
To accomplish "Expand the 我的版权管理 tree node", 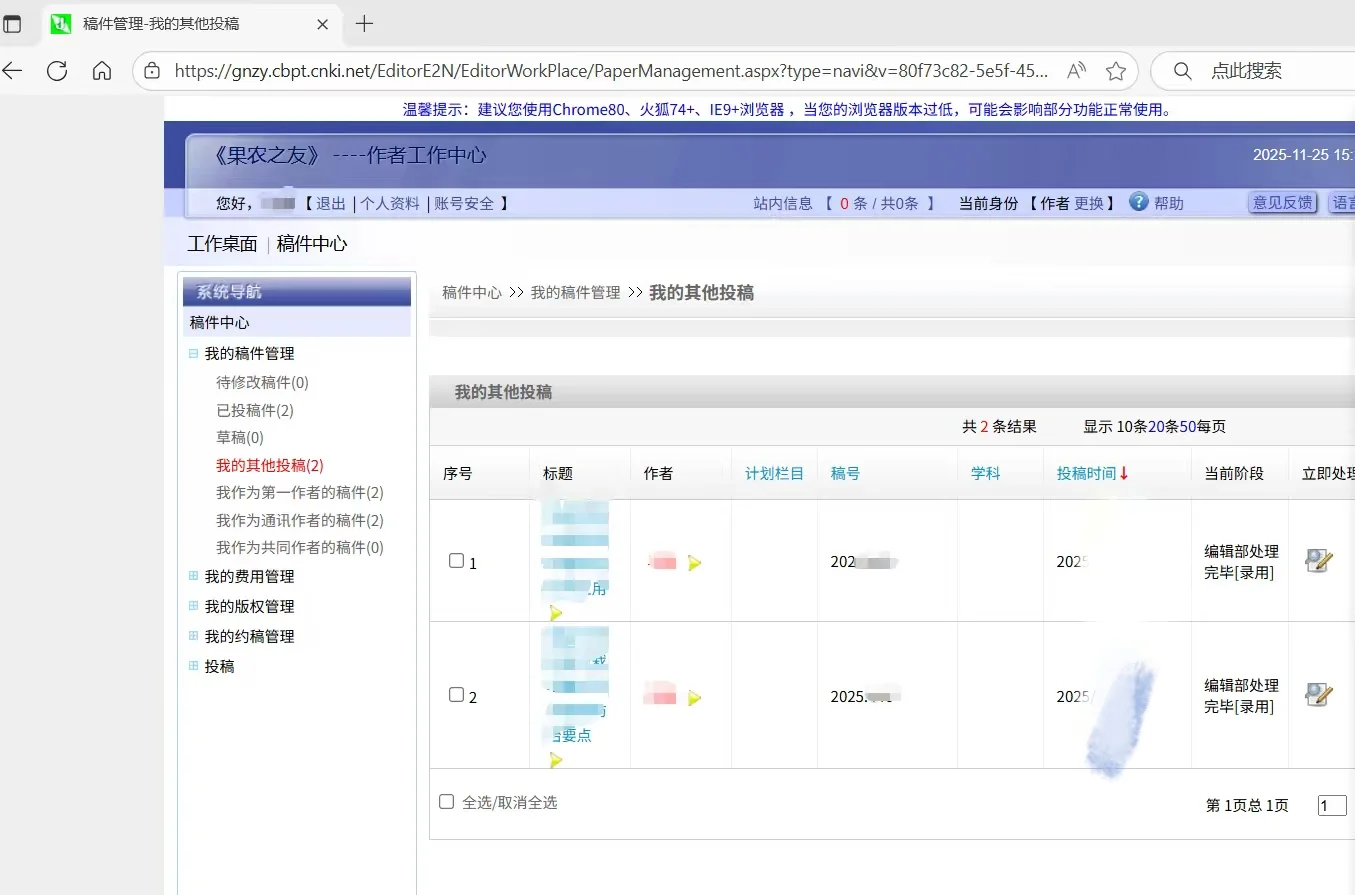I will pyautogui.click(x=194, y=606).
